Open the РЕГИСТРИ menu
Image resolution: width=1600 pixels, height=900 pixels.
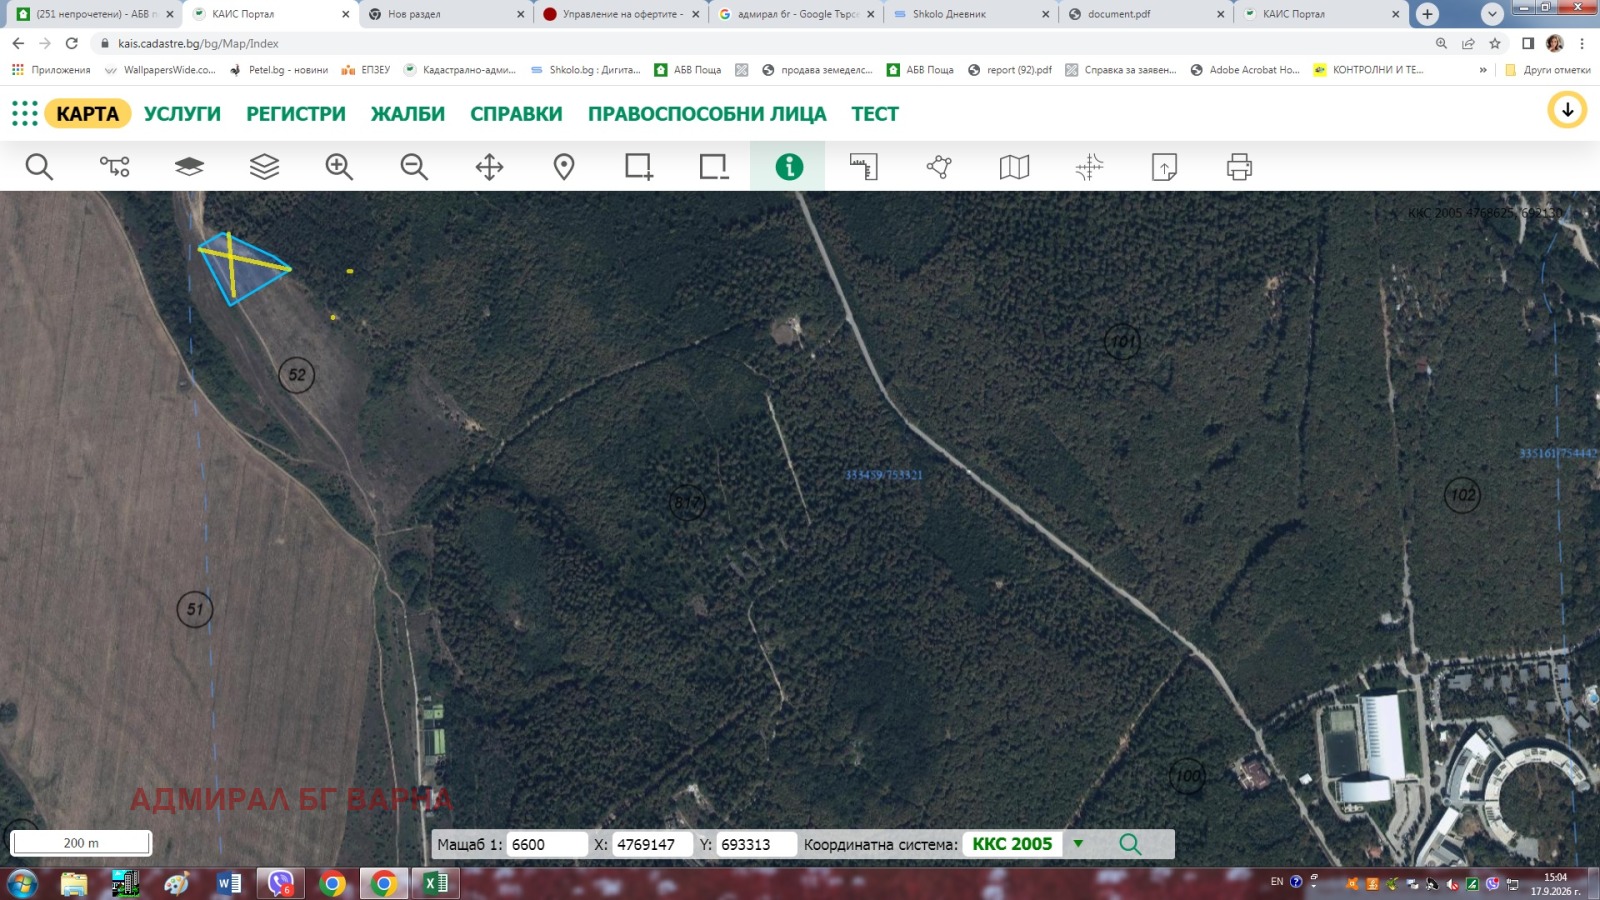(296, 113)
